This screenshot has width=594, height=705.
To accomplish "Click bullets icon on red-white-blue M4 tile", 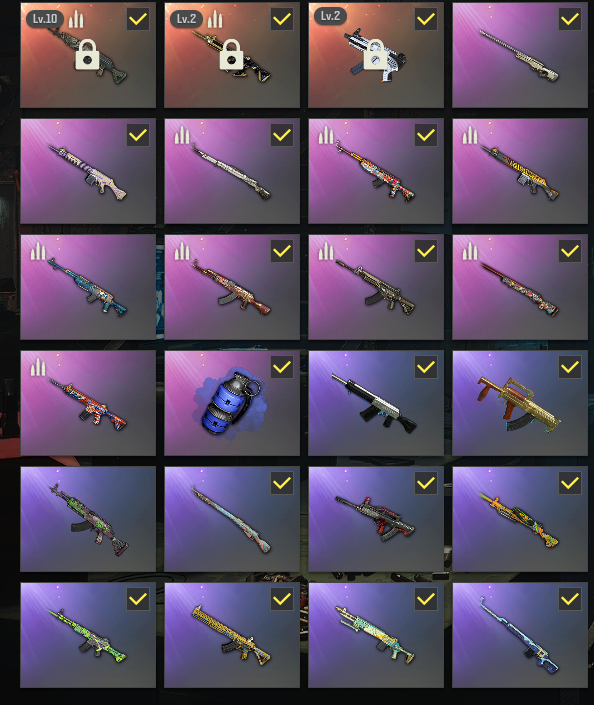I will coord(38,367).
